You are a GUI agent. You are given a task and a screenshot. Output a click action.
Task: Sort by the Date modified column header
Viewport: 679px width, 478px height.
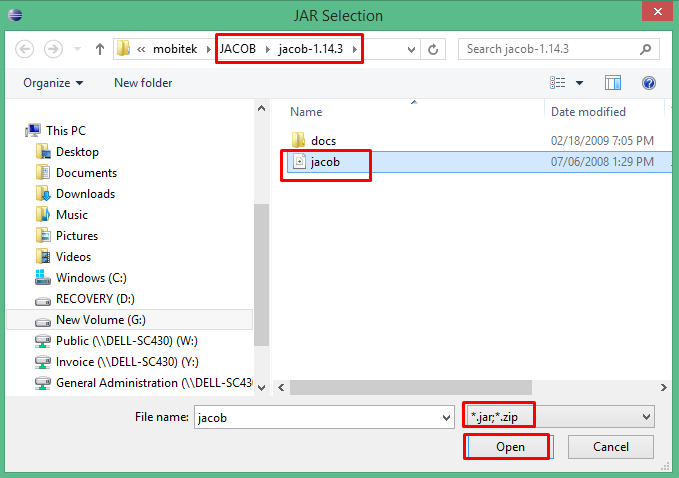coord(588,112)
